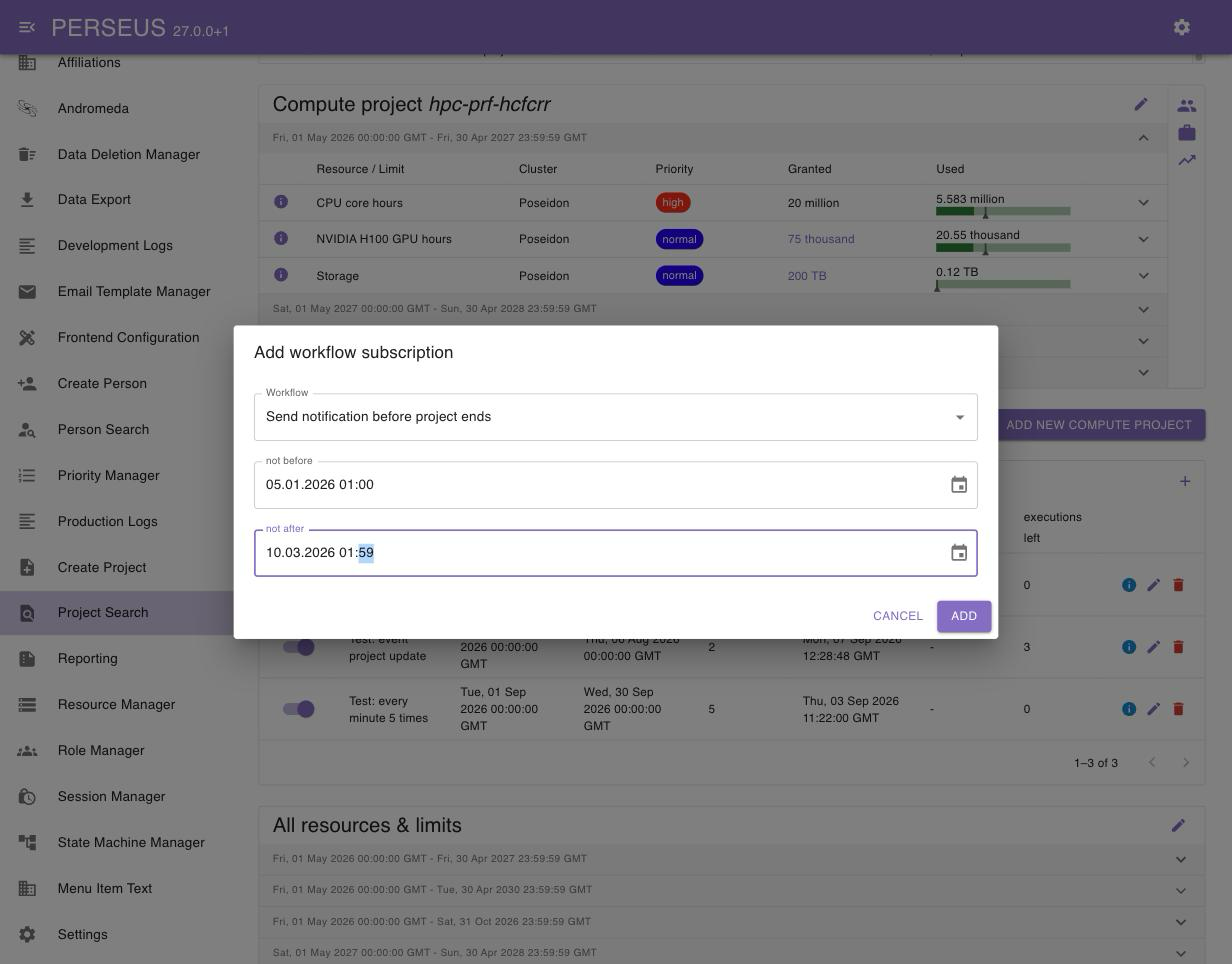Go to next page of subscriptions
1232x964 pixels.
coord(1186,763)
